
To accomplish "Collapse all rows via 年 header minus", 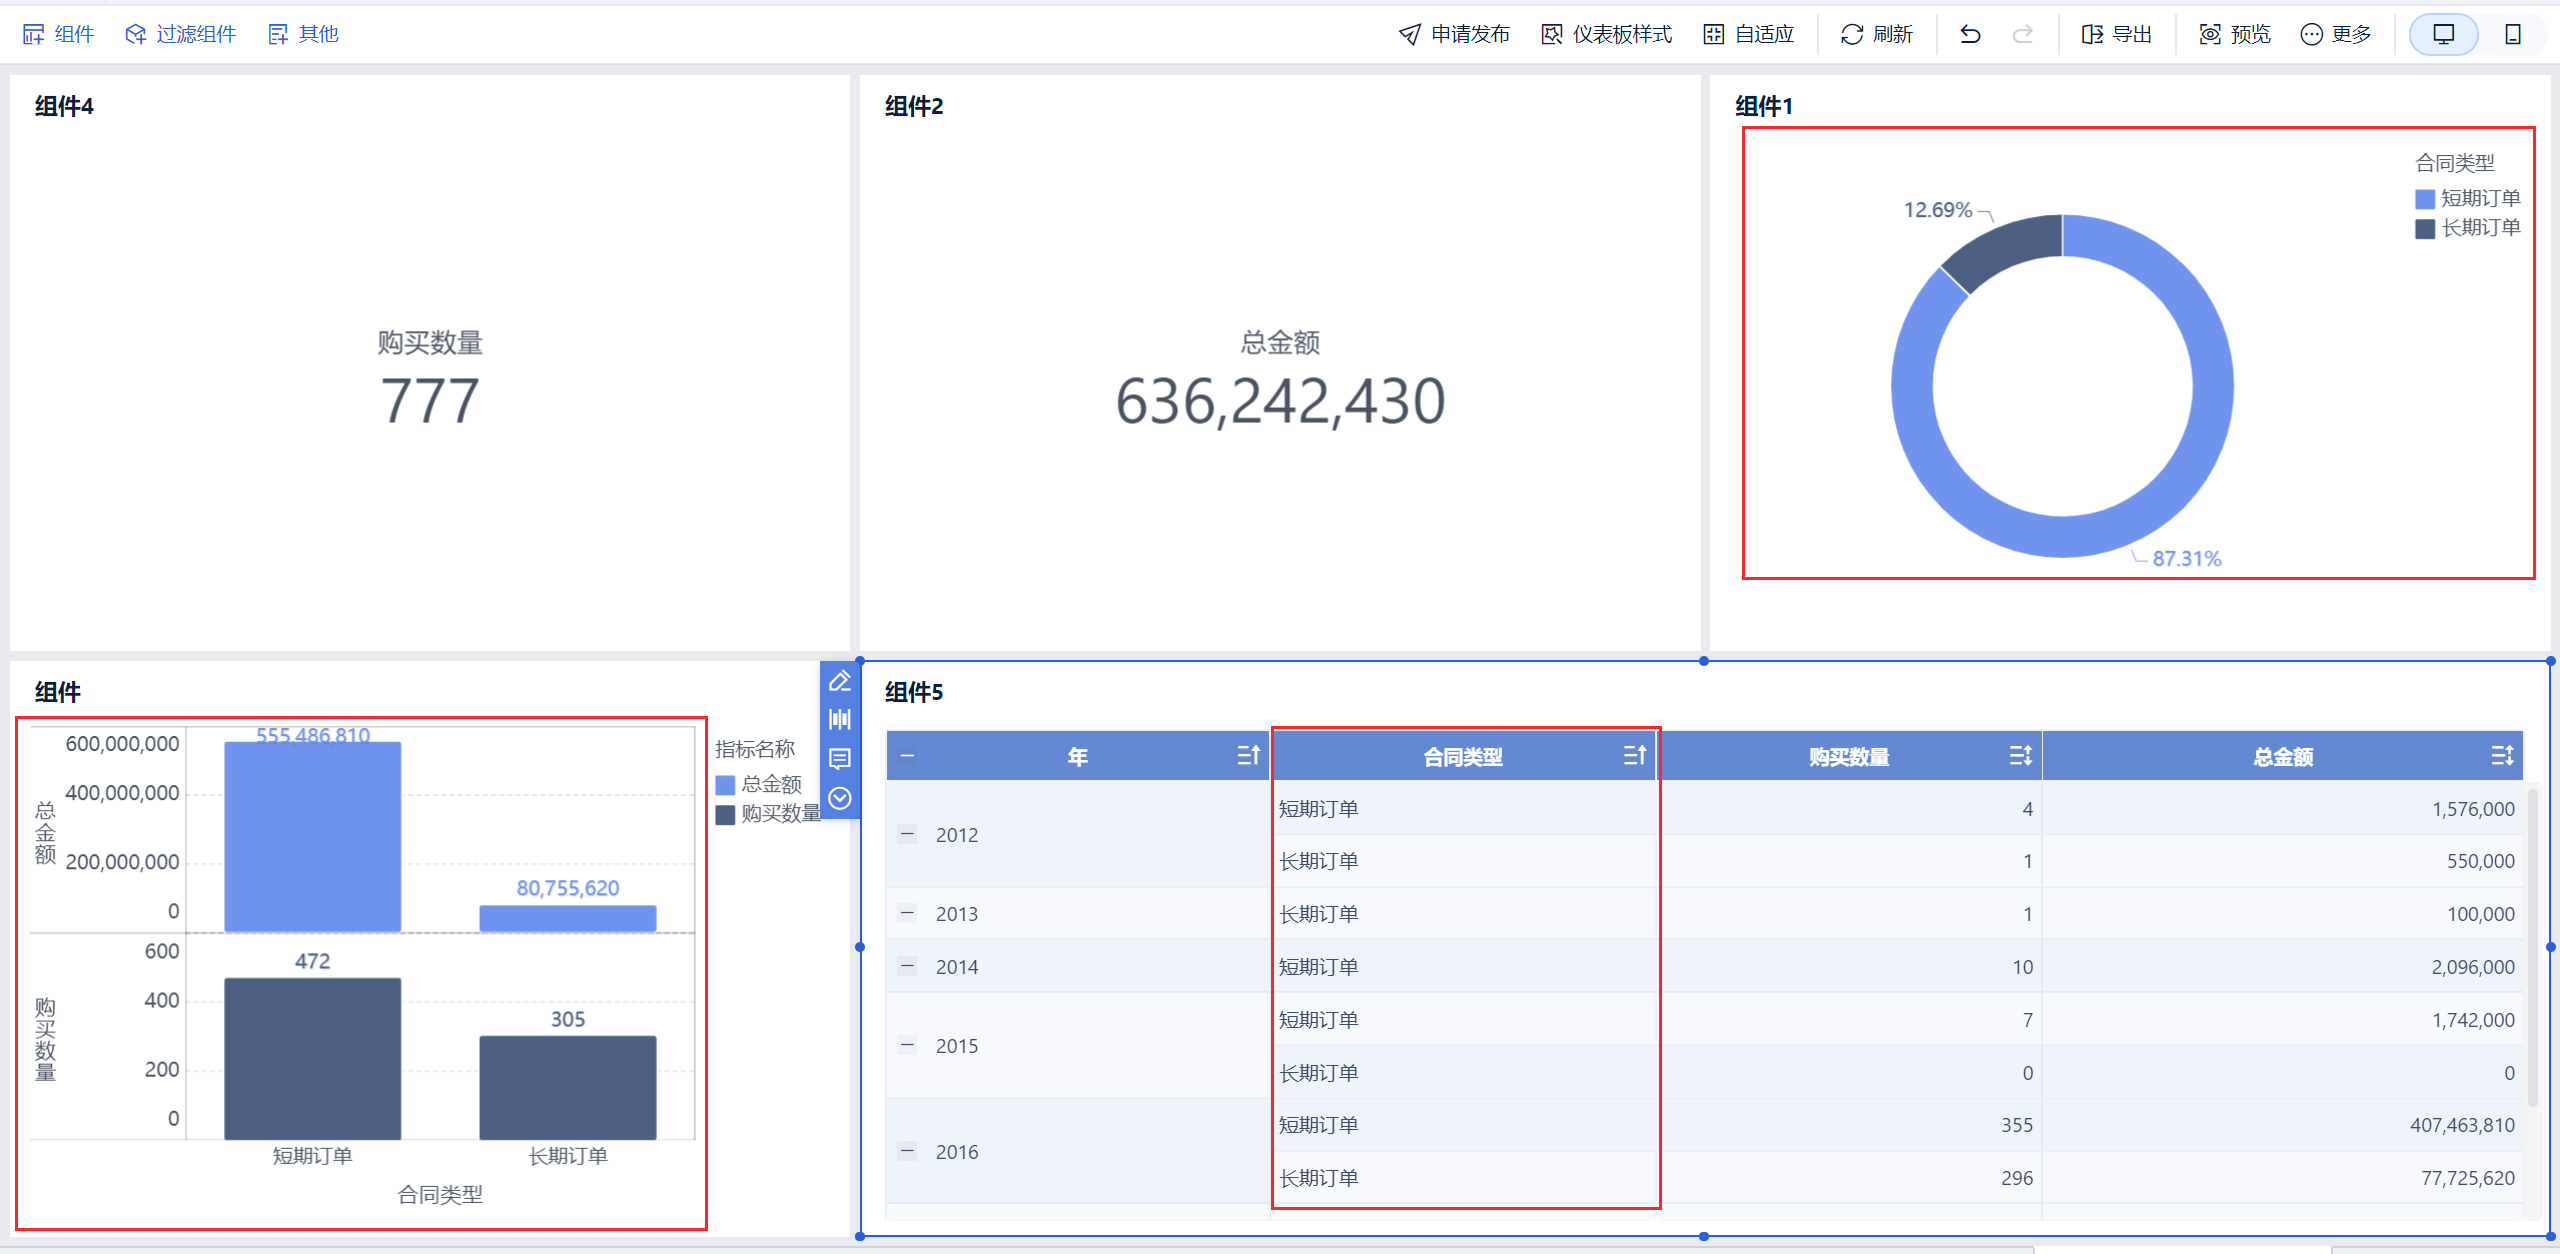I will tap(907, 756).
